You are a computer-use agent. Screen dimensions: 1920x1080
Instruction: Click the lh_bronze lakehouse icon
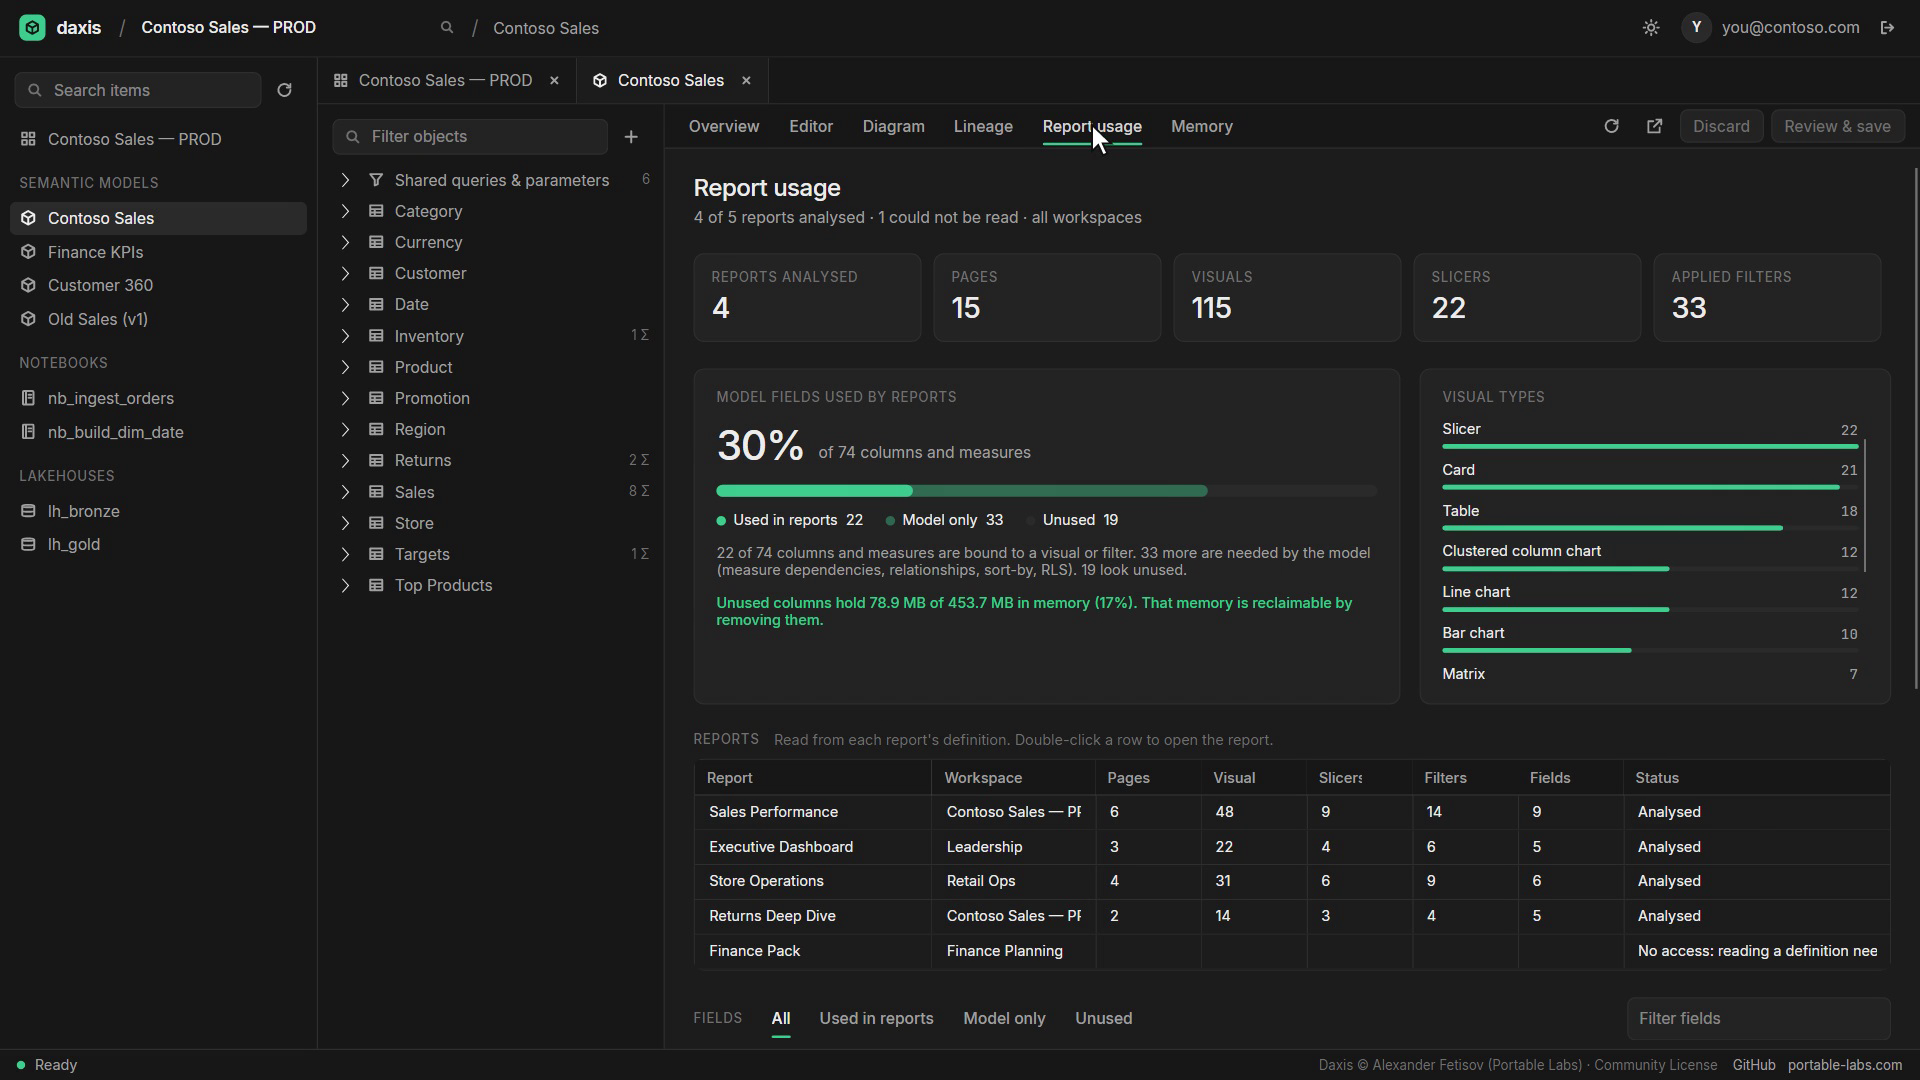pos(28,511)
